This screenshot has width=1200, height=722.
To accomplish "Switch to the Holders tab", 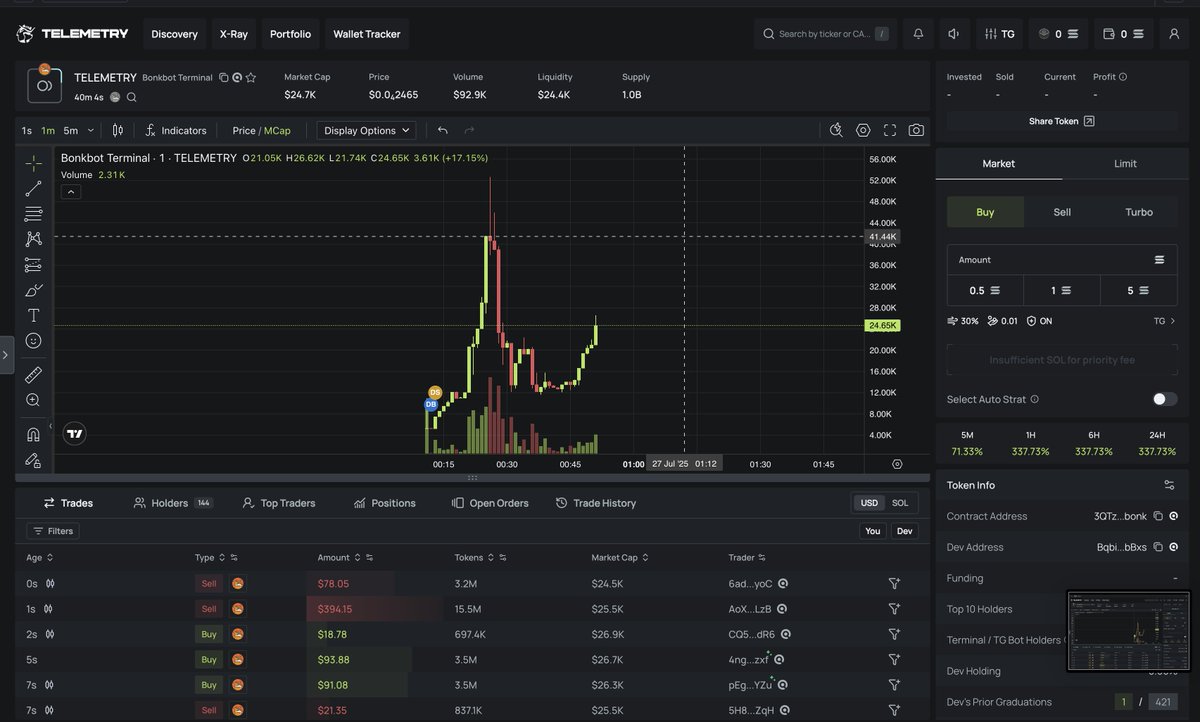I will (x=173, y=503).
